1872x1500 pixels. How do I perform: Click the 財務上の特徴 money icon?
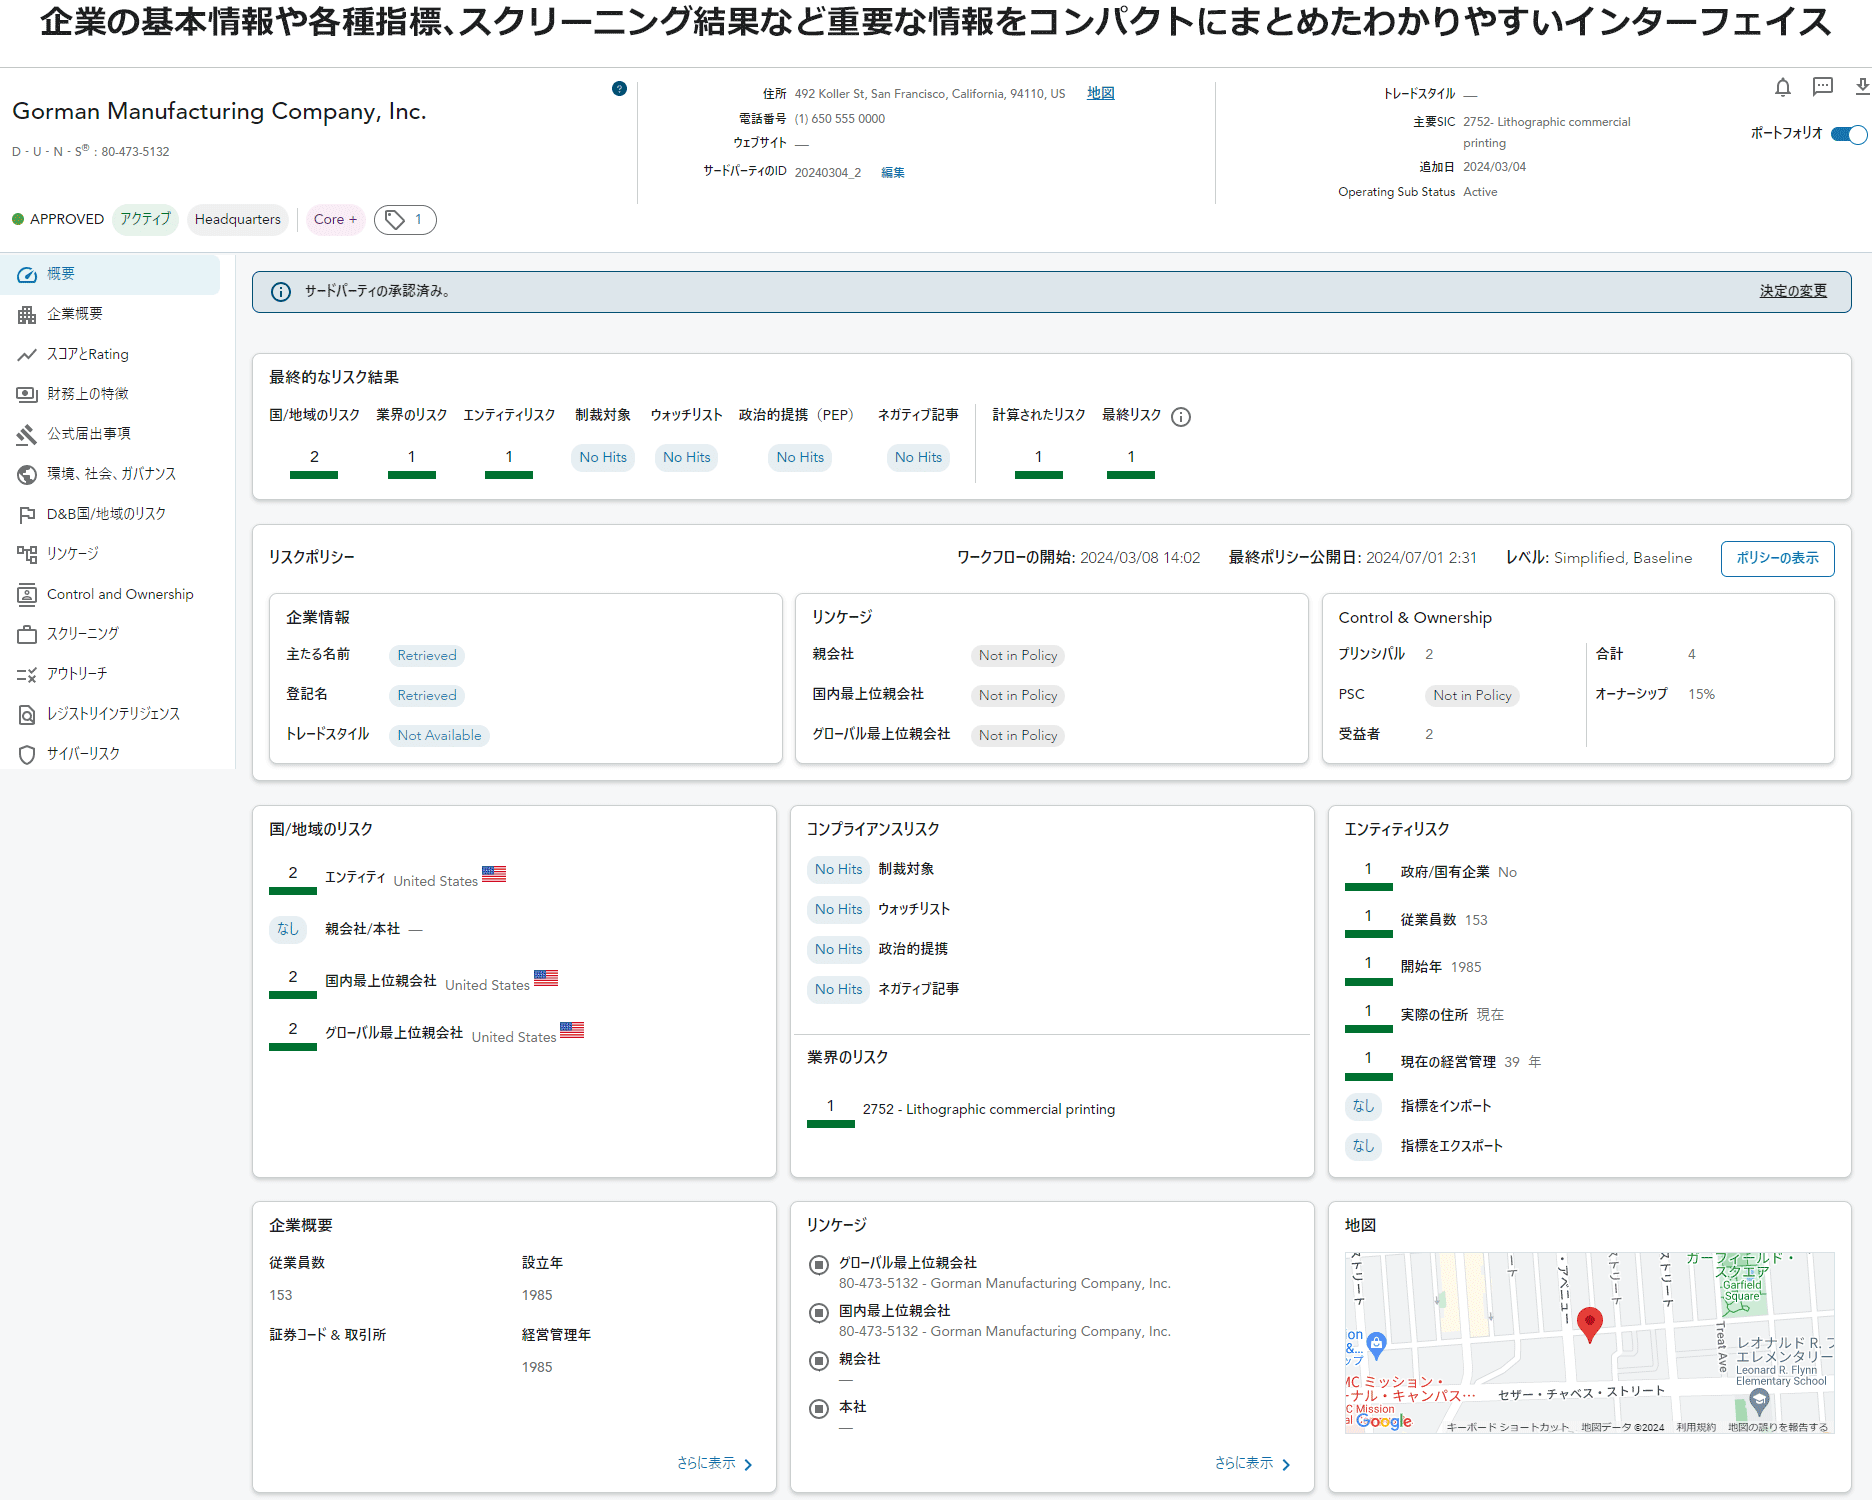tap(27, 394)
